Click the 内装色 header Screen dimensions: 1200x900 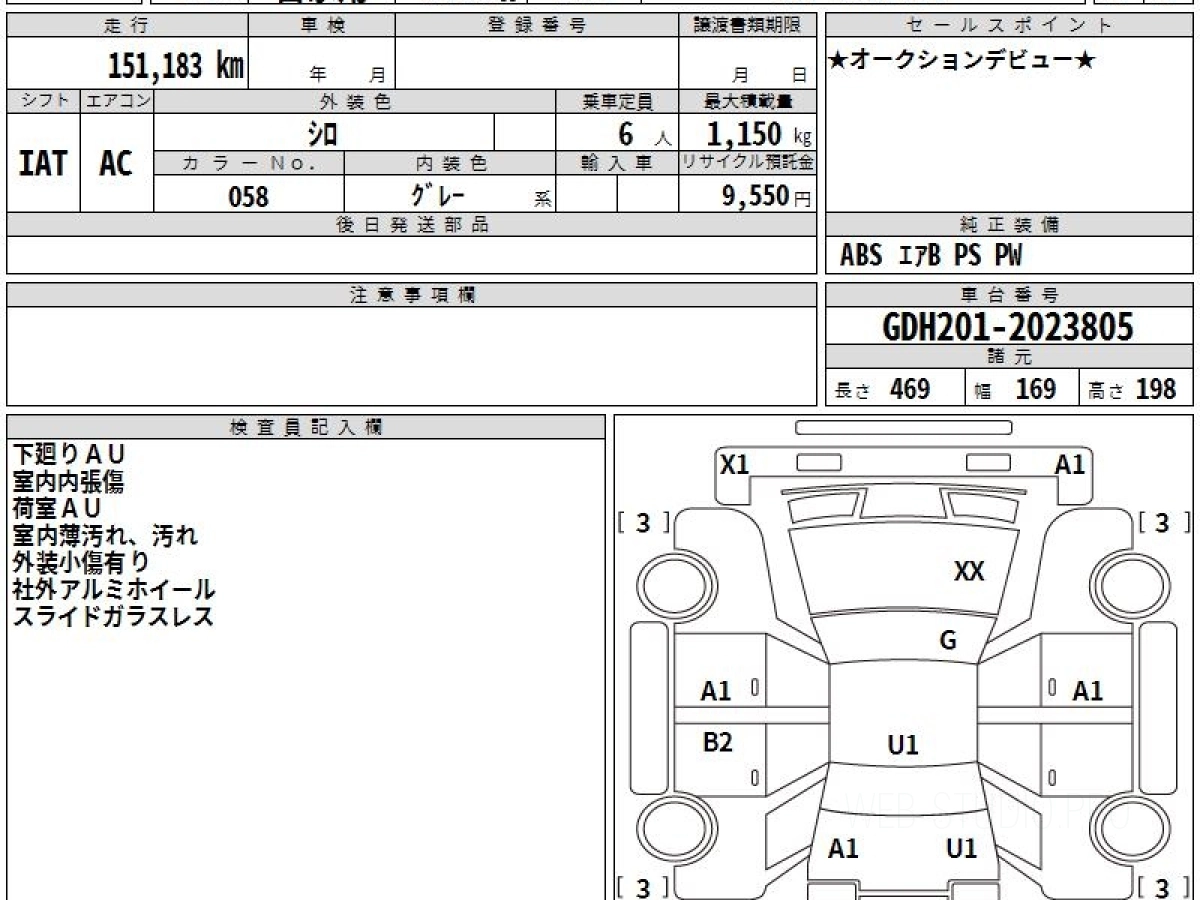pos(450,163)
